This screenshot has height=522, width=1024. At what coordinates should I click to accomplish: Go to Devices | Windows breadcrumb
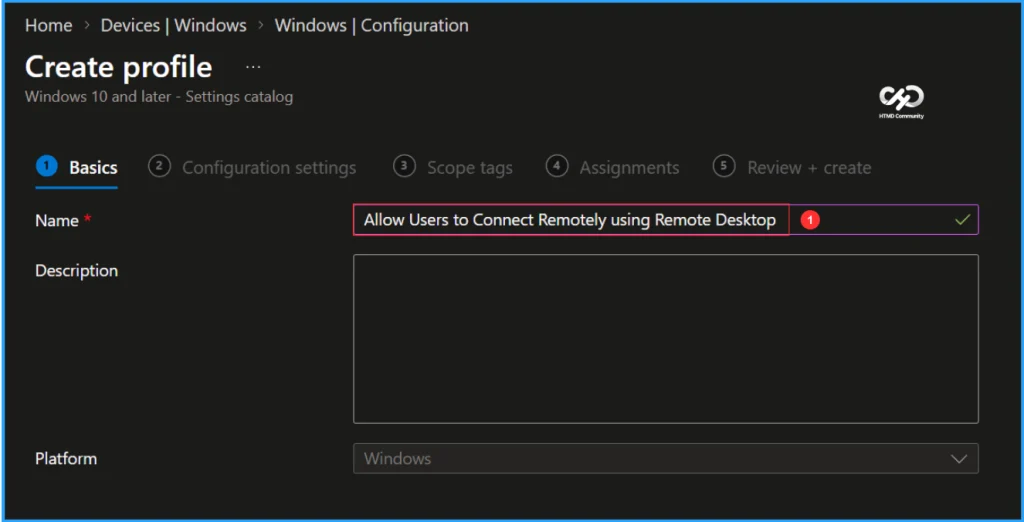174,25
